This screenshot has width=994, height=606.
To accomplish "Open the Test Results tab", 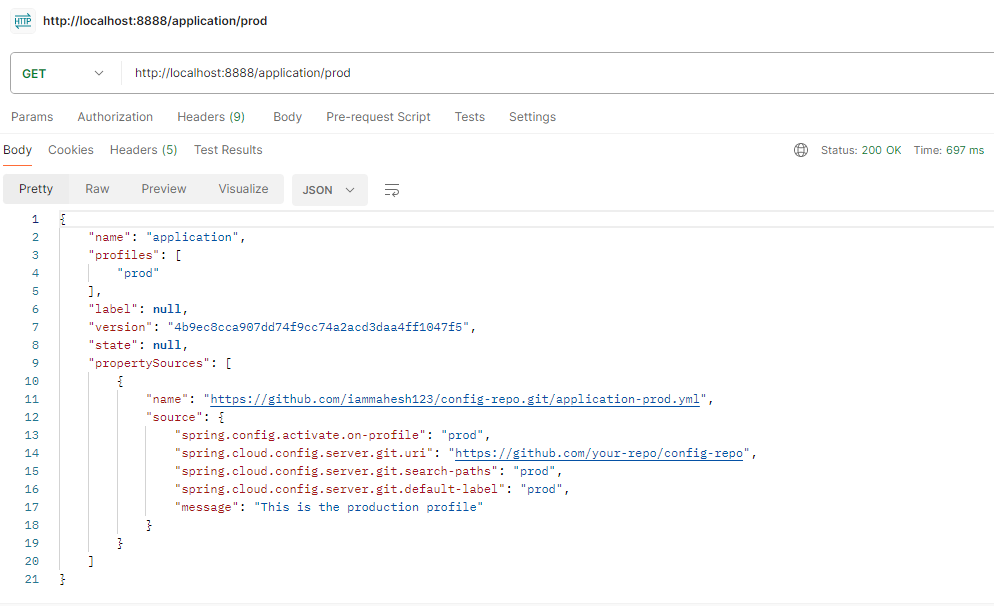I will [228, 150].
